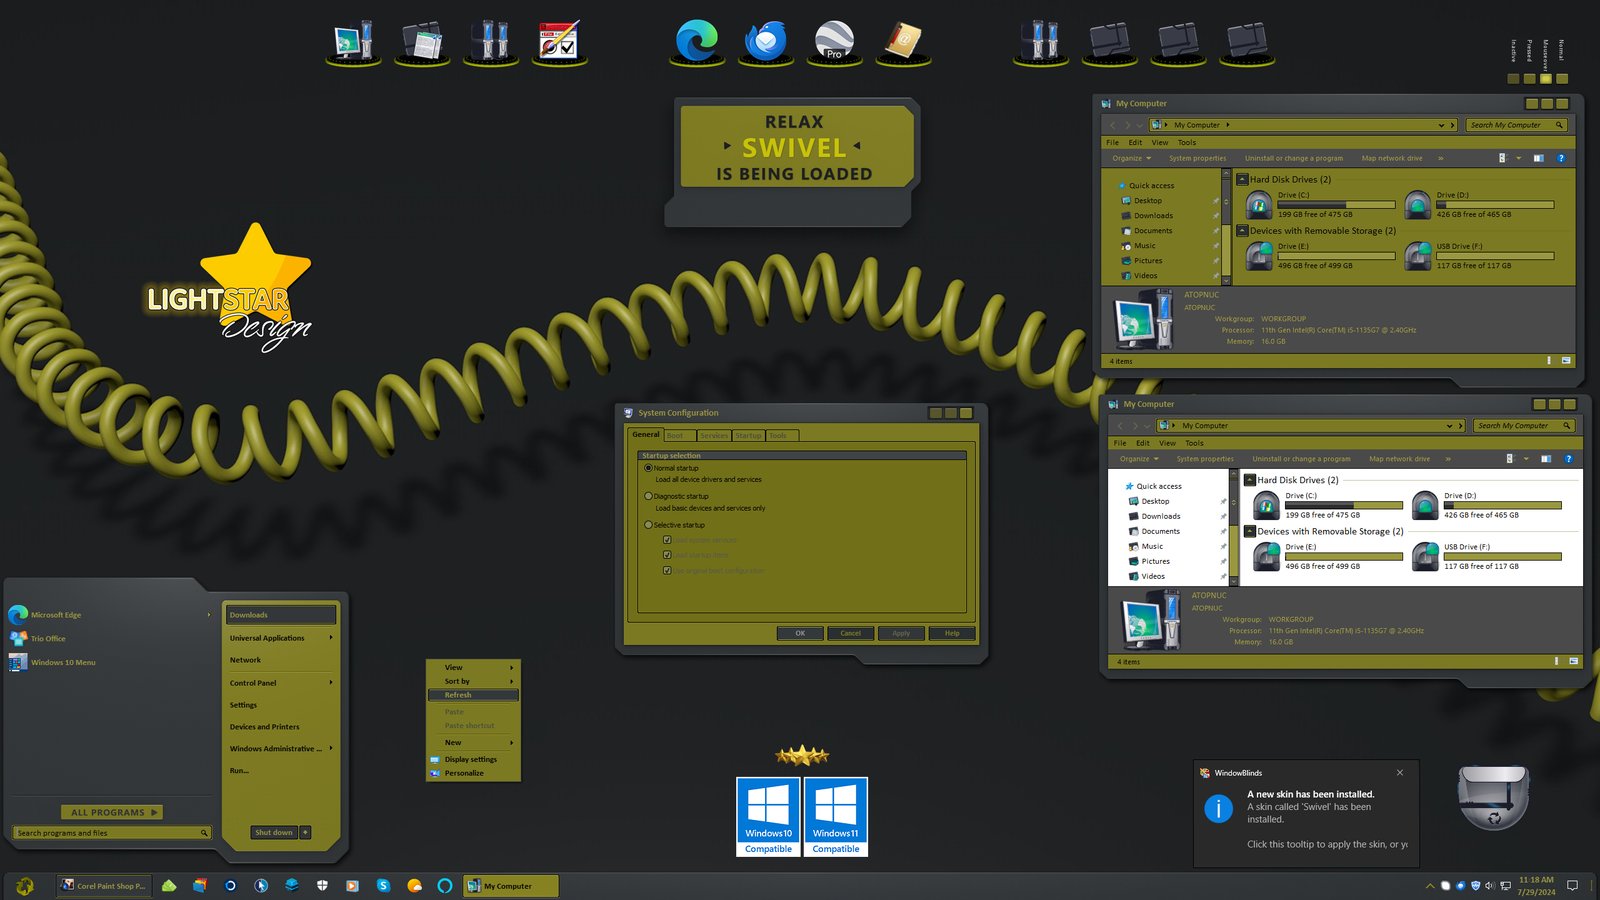Switch to Services tab in System Configuration
Screen dimensions: 1600x900
pyautogui.click(x=714, y=435)
